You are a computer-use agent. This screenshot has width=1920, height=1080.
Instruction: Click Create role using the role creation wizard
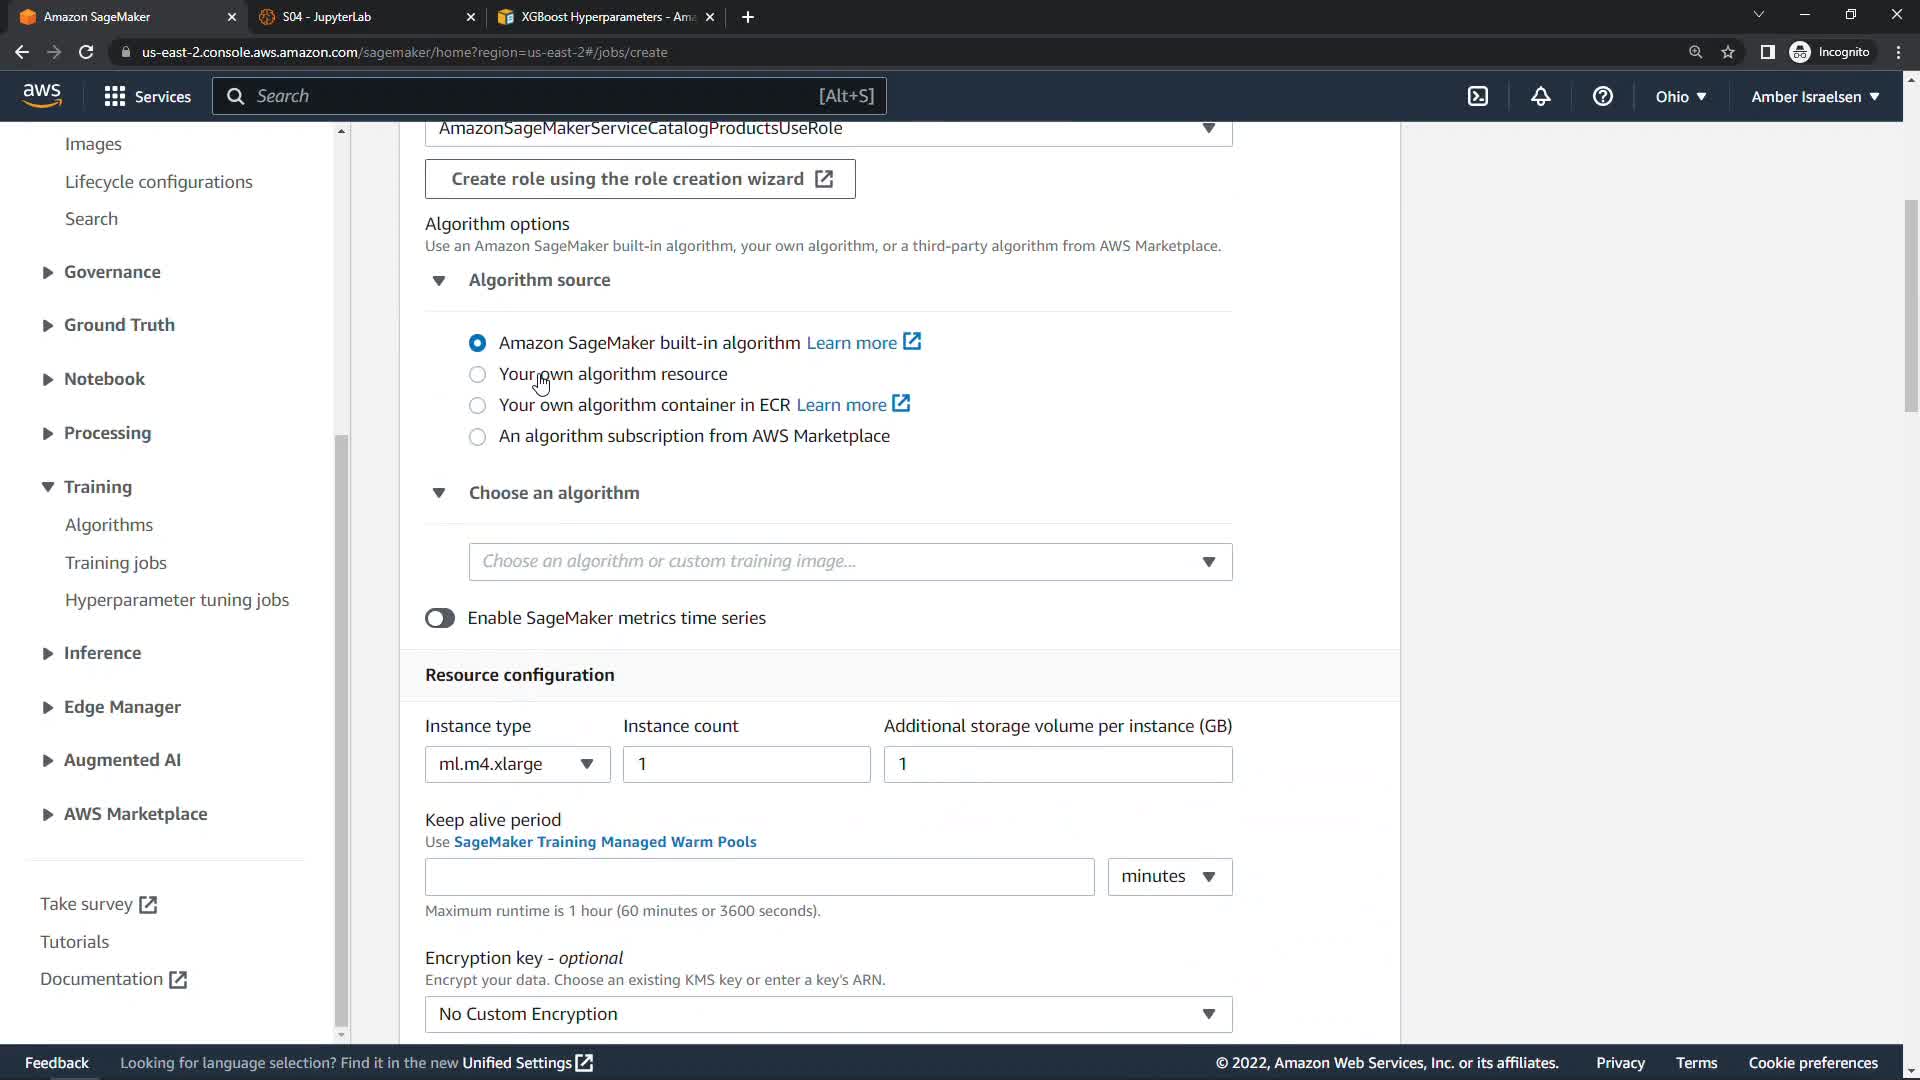640,179
